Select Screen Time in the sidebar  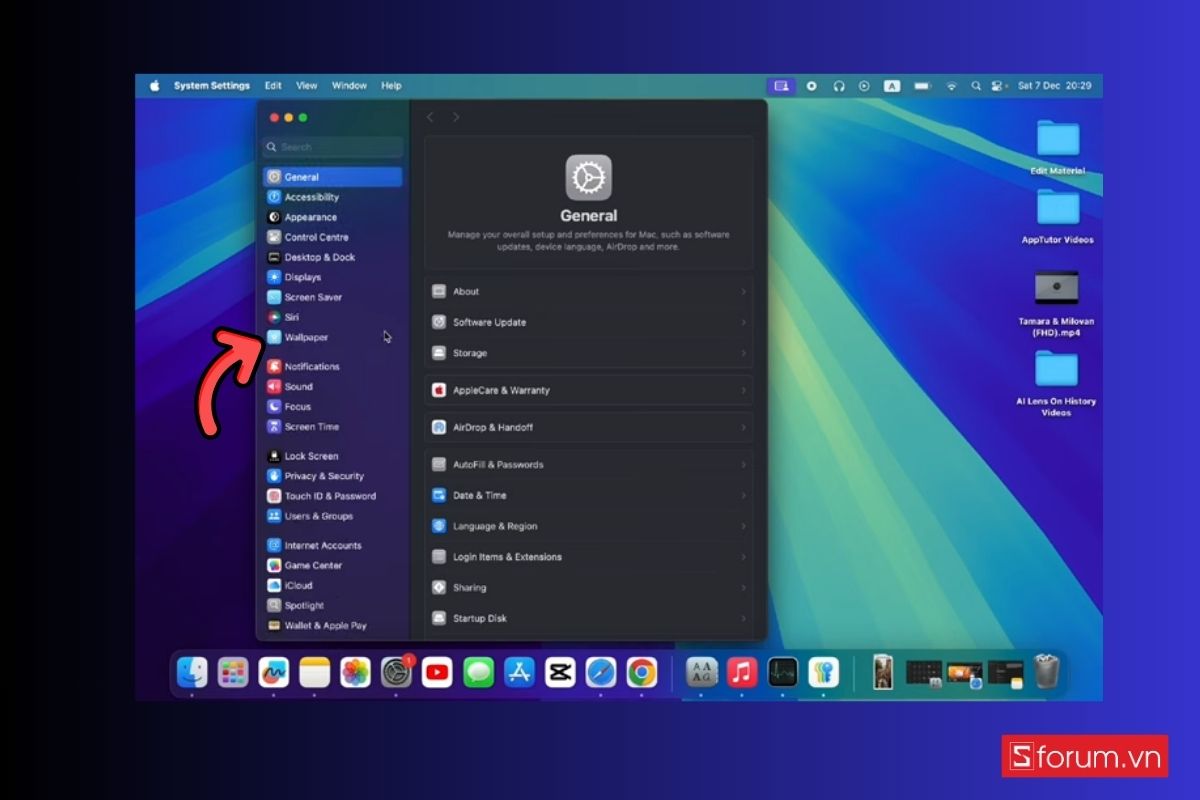332,426
